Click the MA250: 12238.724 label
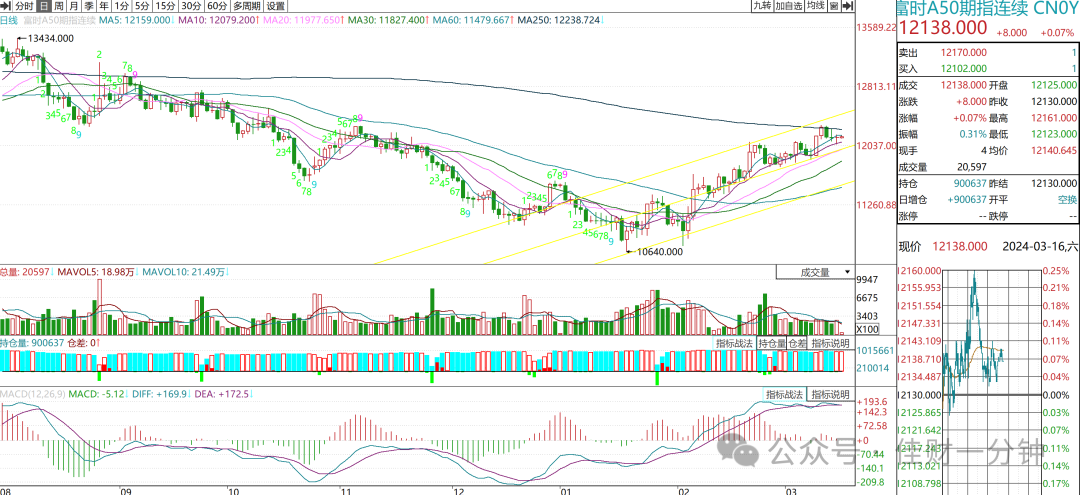Image resolution: width=1080 pixels, height=495 pixels. pyautogui.click(x=560, y=20)
